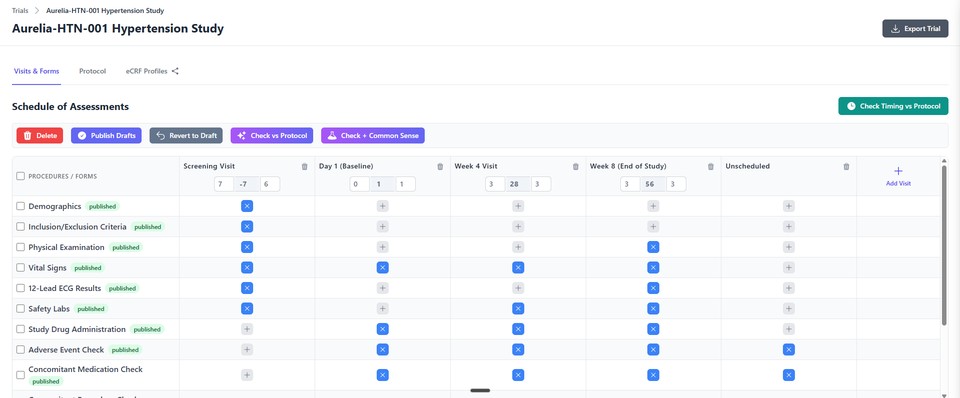The height and width of the screenshot is (398, 960).
Task: Add Study Drug Administration to Screening Visit
Action: pyautogui.click(x=247, y=329)
